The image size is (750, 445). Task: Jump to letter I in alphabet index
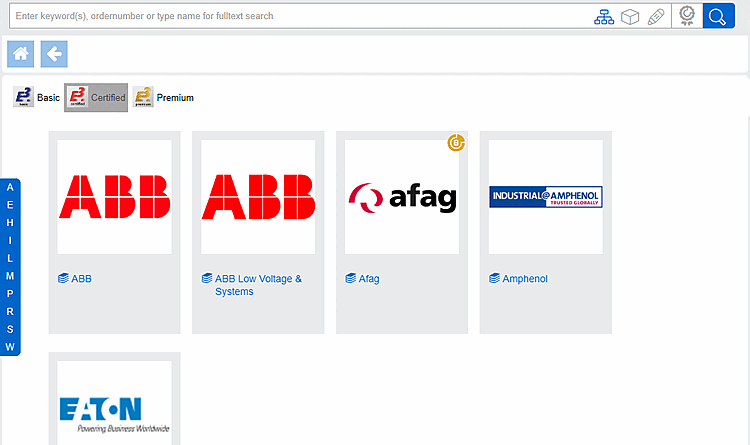click(10, 241)
